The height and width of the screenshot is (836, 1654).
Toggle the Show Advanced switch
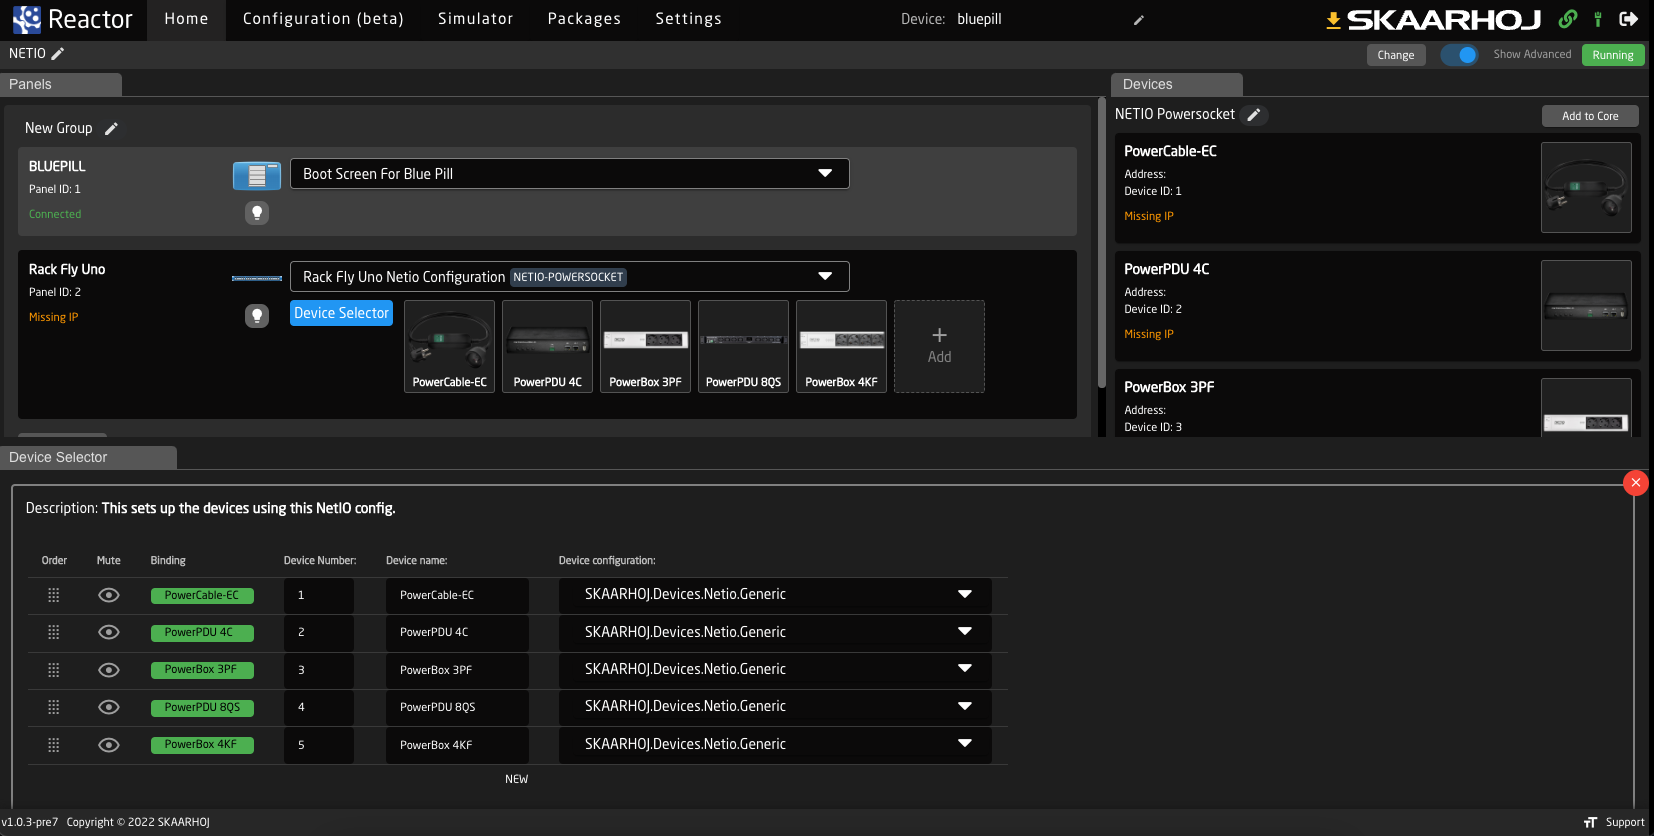tap(1459, 55)
